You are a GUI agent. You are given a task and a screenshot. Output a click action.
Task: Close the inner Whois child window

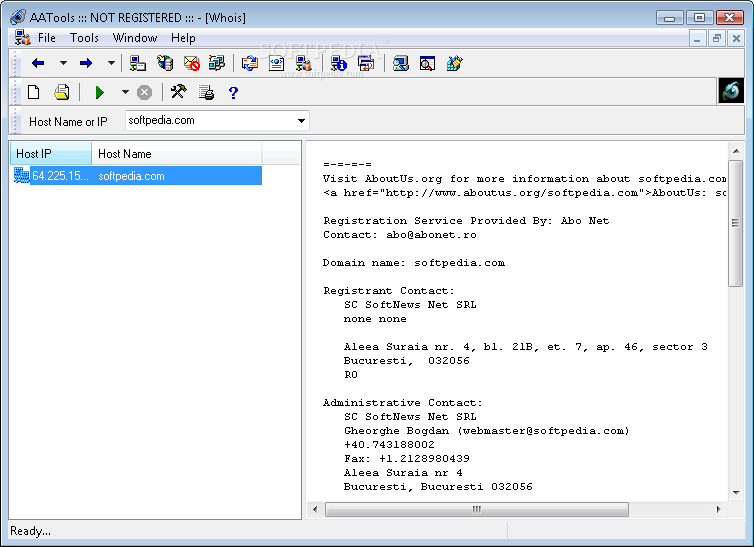tap(736, 38)
